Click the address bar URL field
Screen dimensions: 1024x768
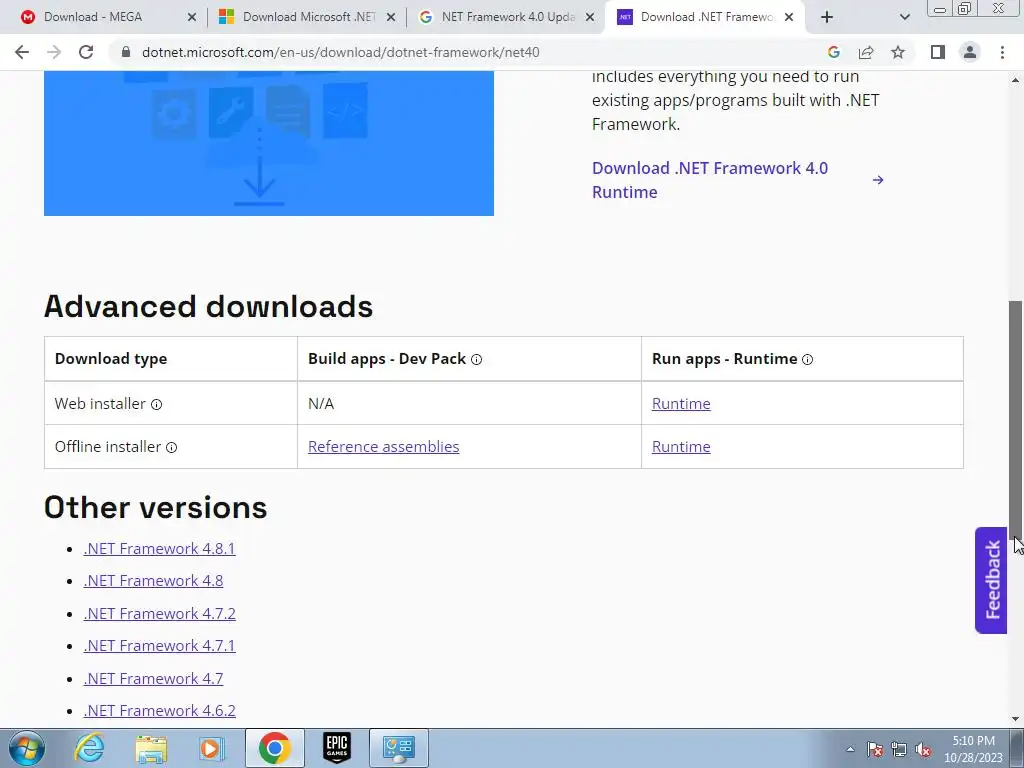click(x=340, y=52)
